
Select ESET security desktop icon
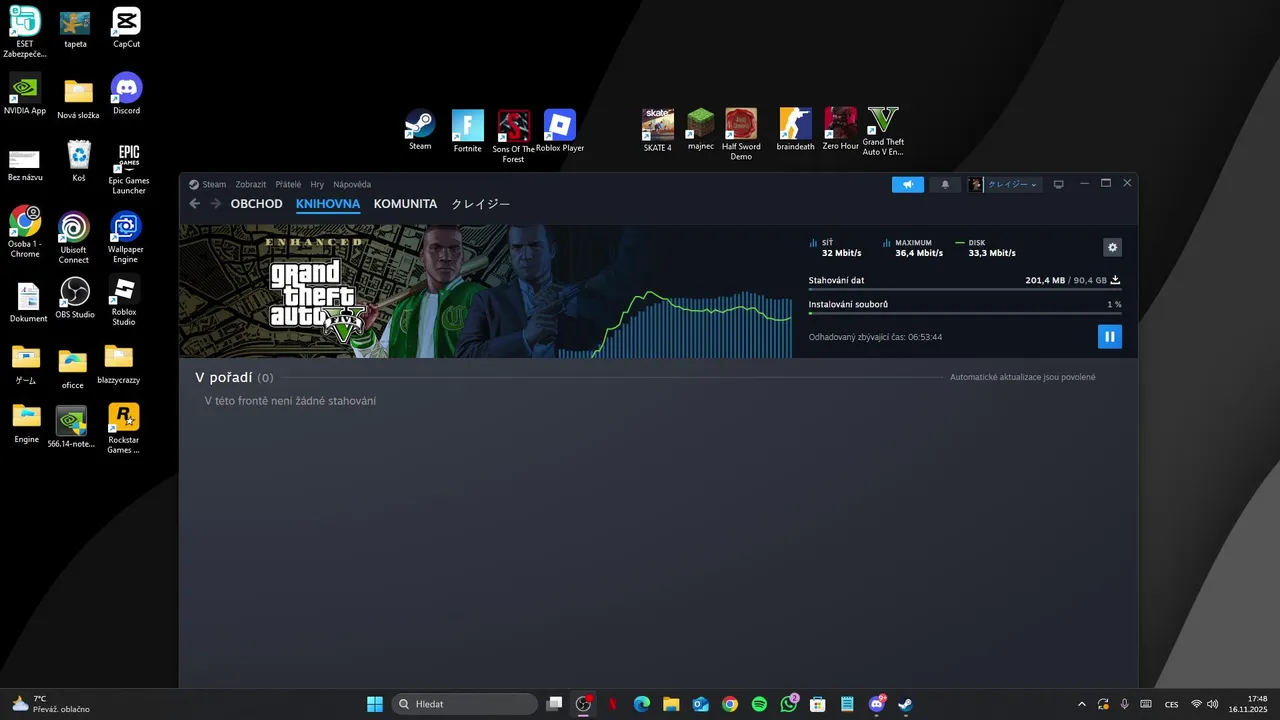[25, 32]
